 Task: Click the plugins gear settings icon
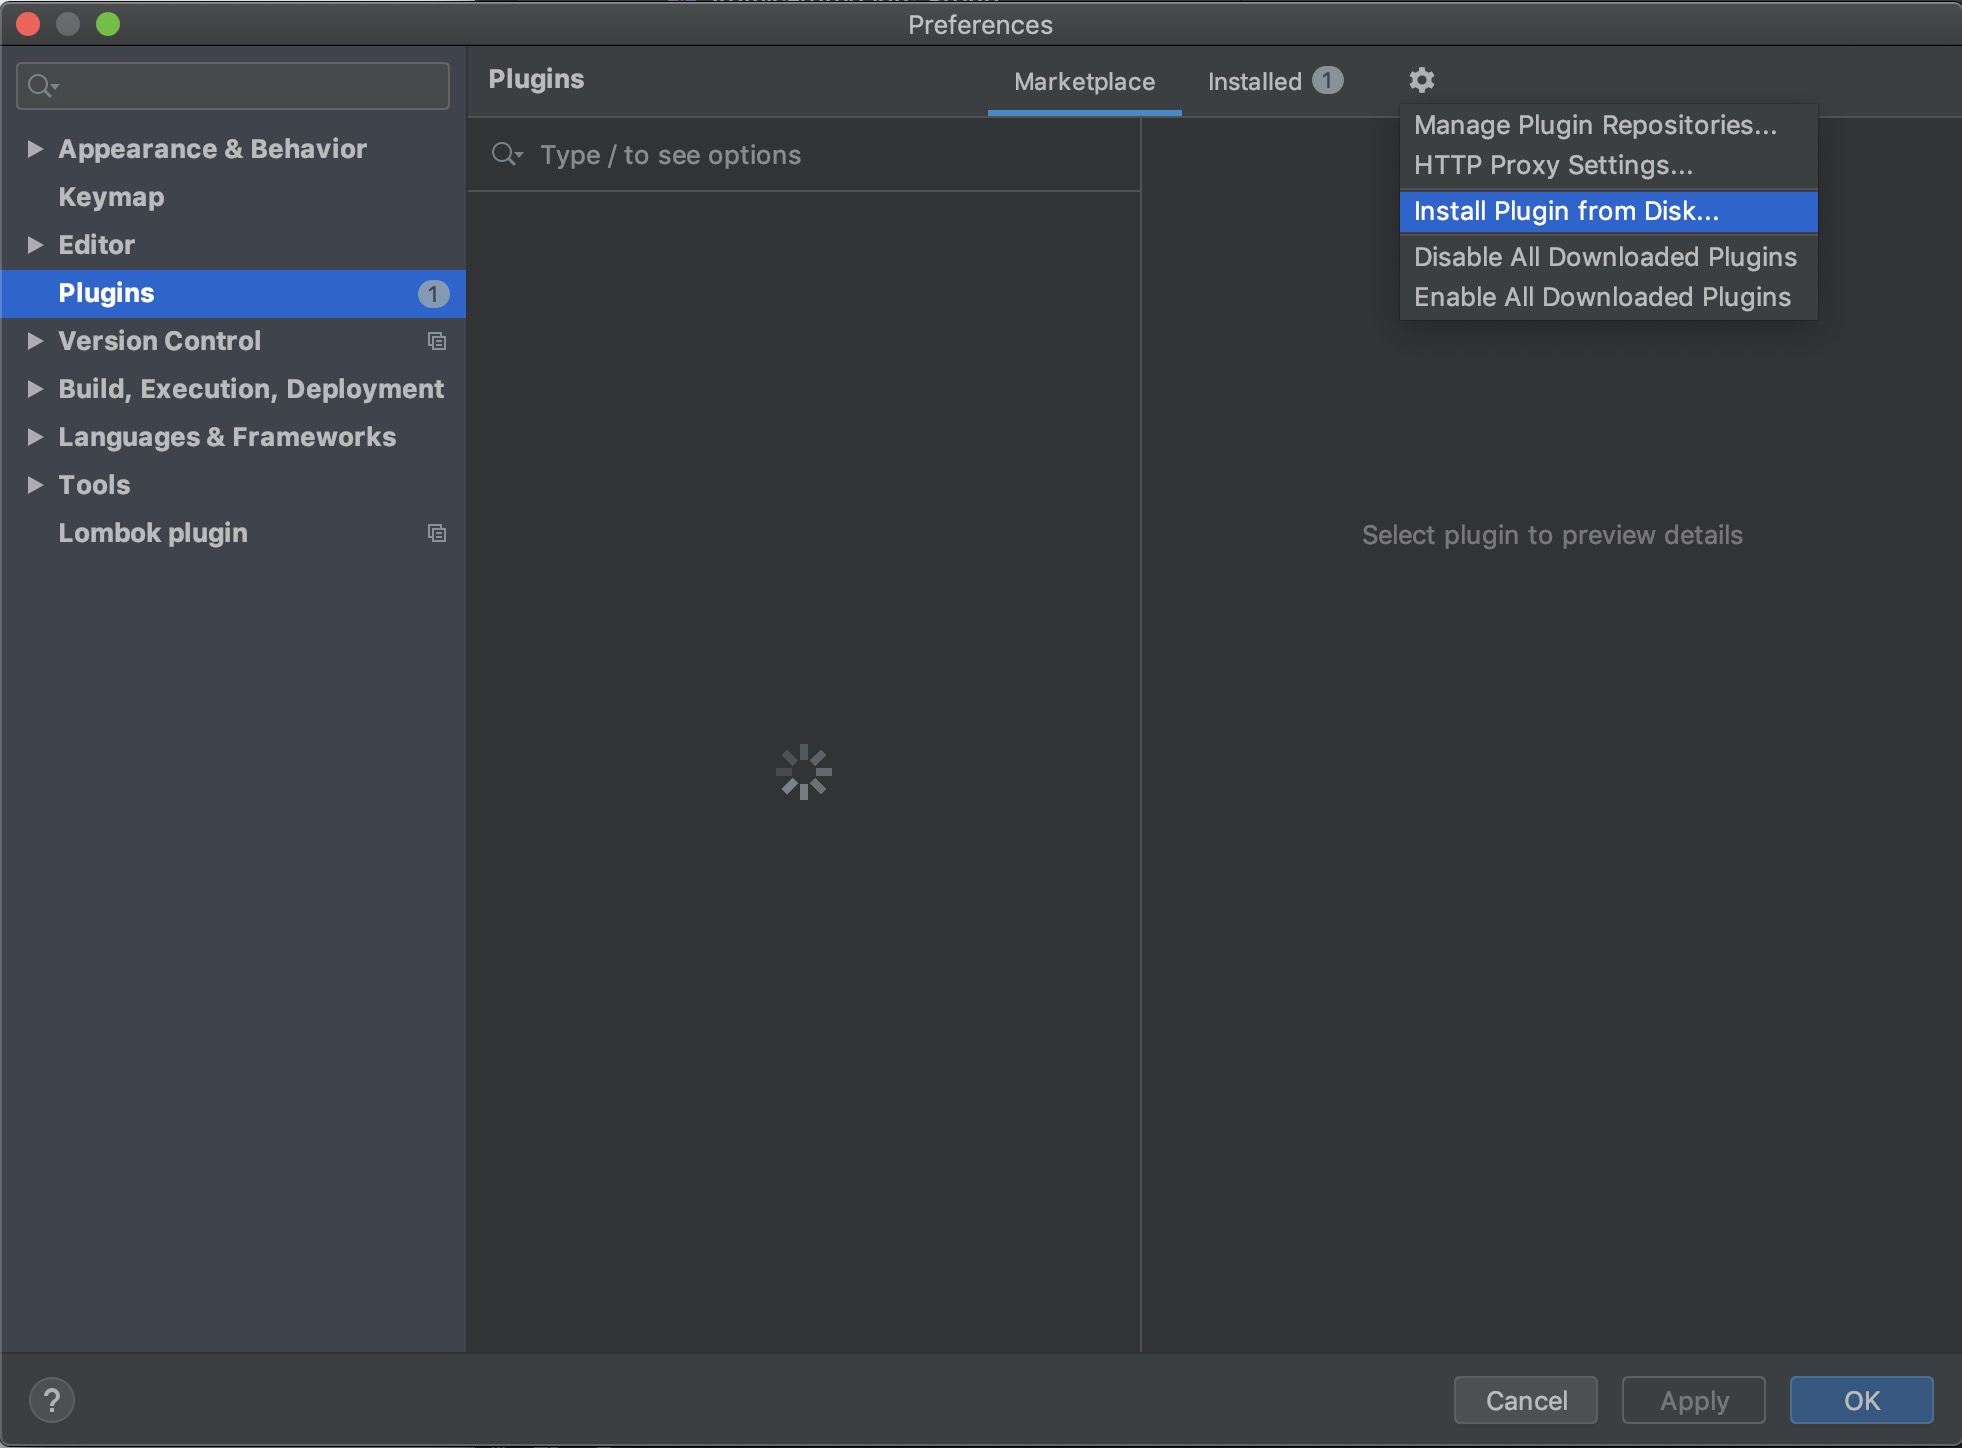click(x=1421, y=80)
